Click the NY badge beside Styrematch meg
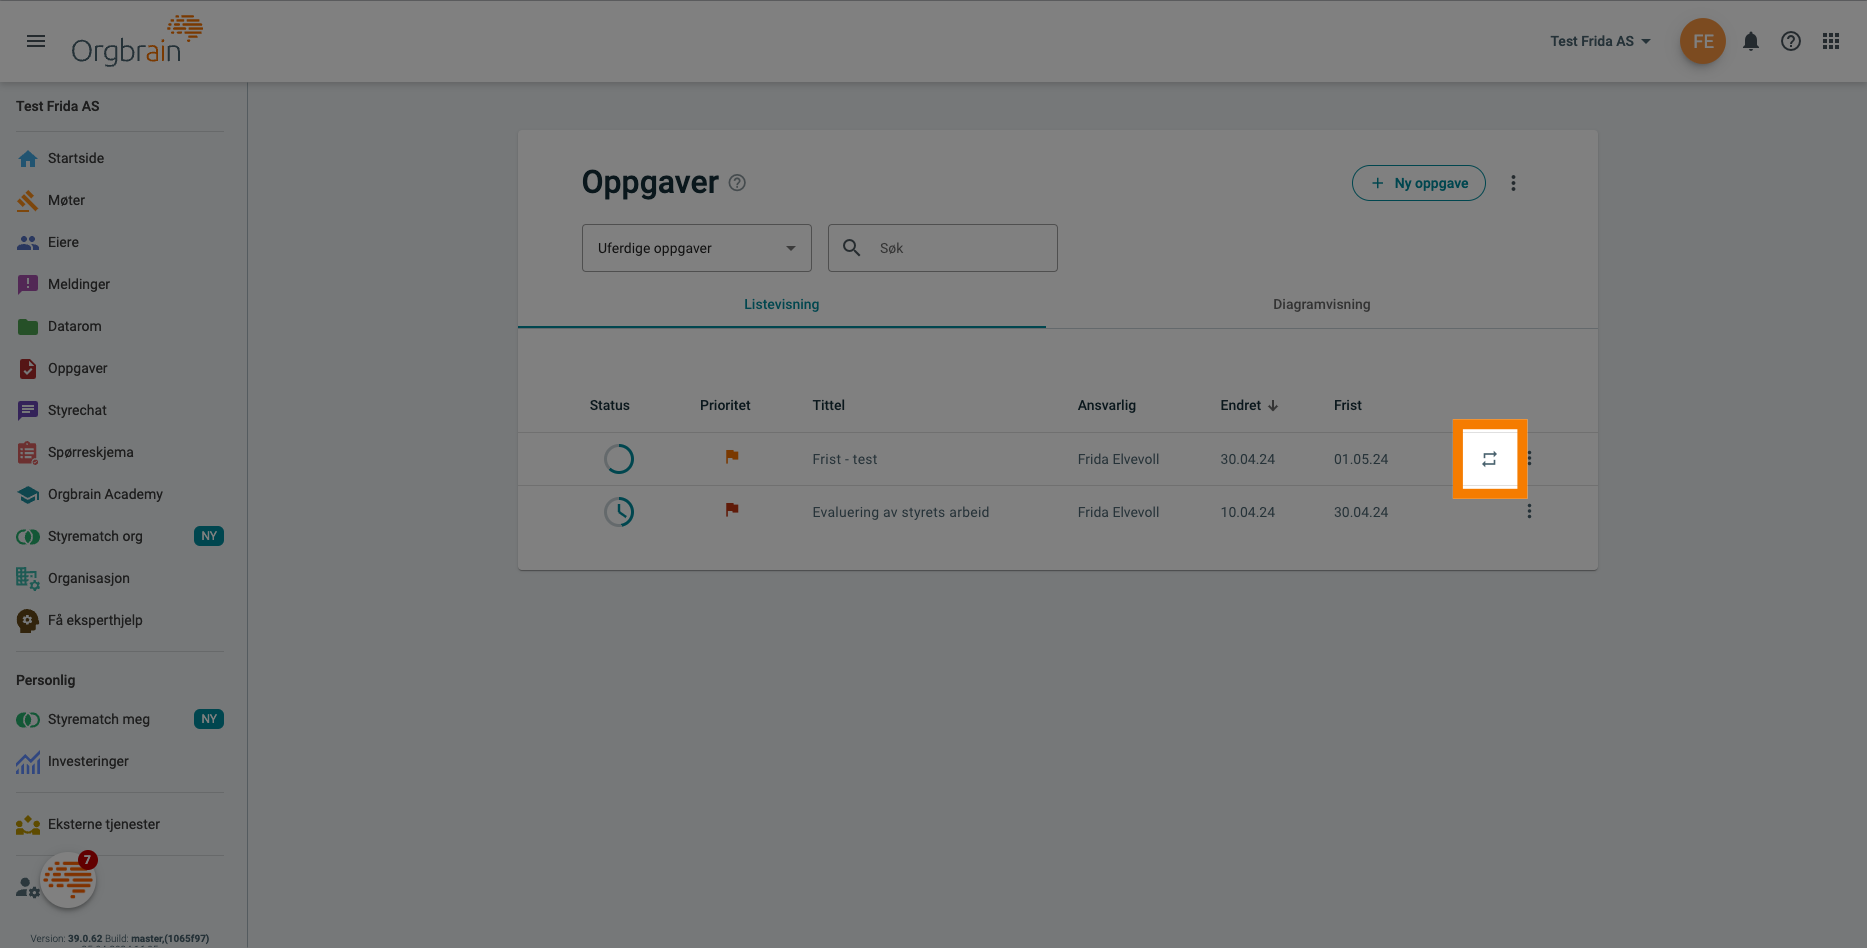 [209, 719]
